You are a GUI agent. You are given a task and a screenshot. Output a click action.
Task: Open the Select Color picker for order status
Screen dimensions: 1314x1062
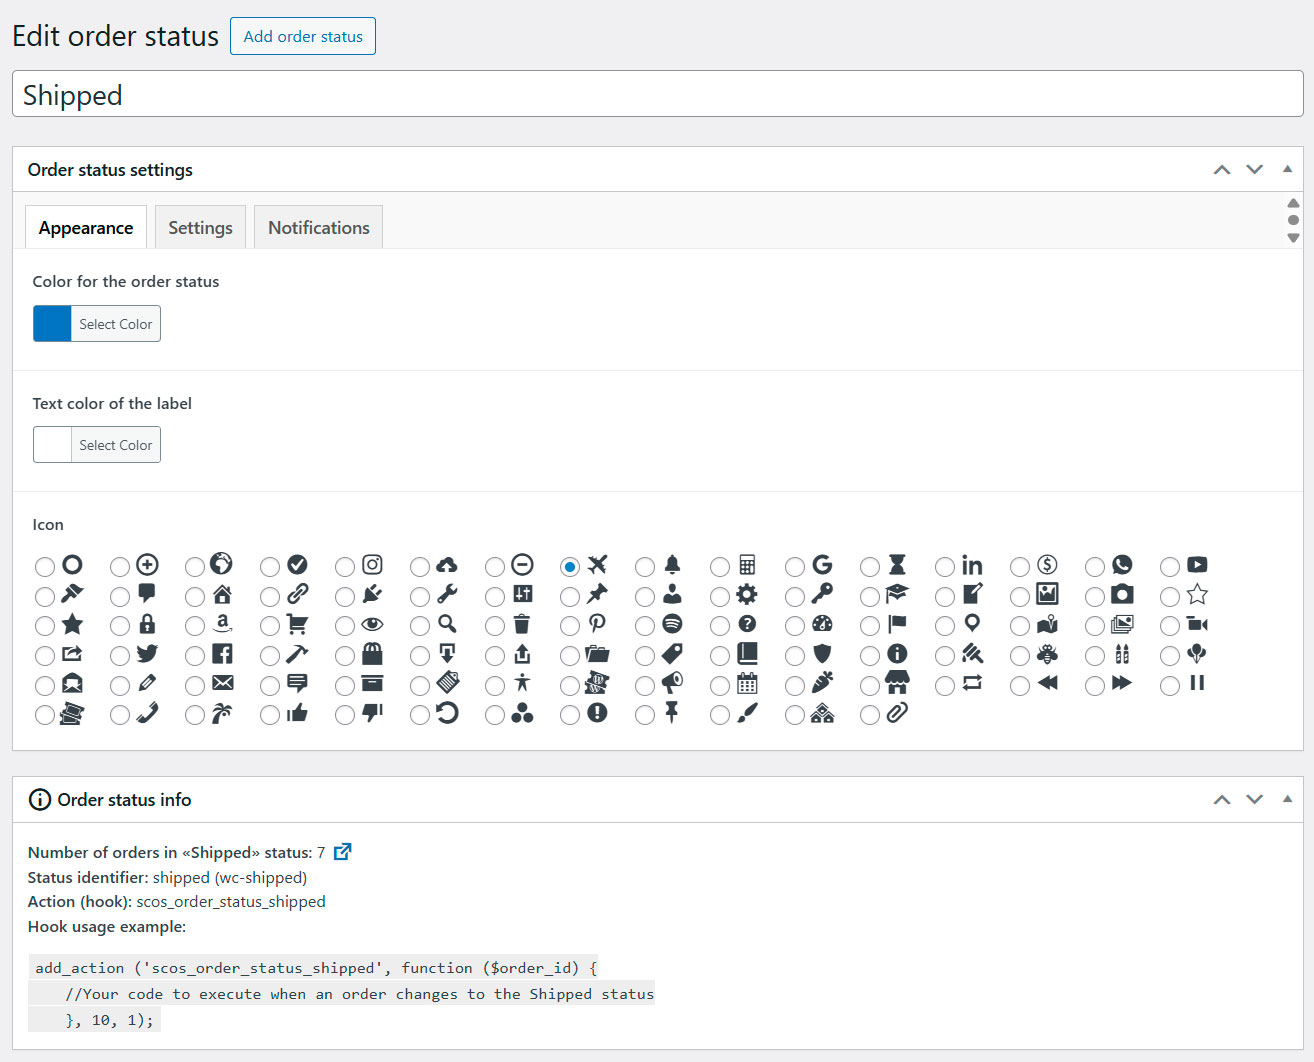coord(115,323)
